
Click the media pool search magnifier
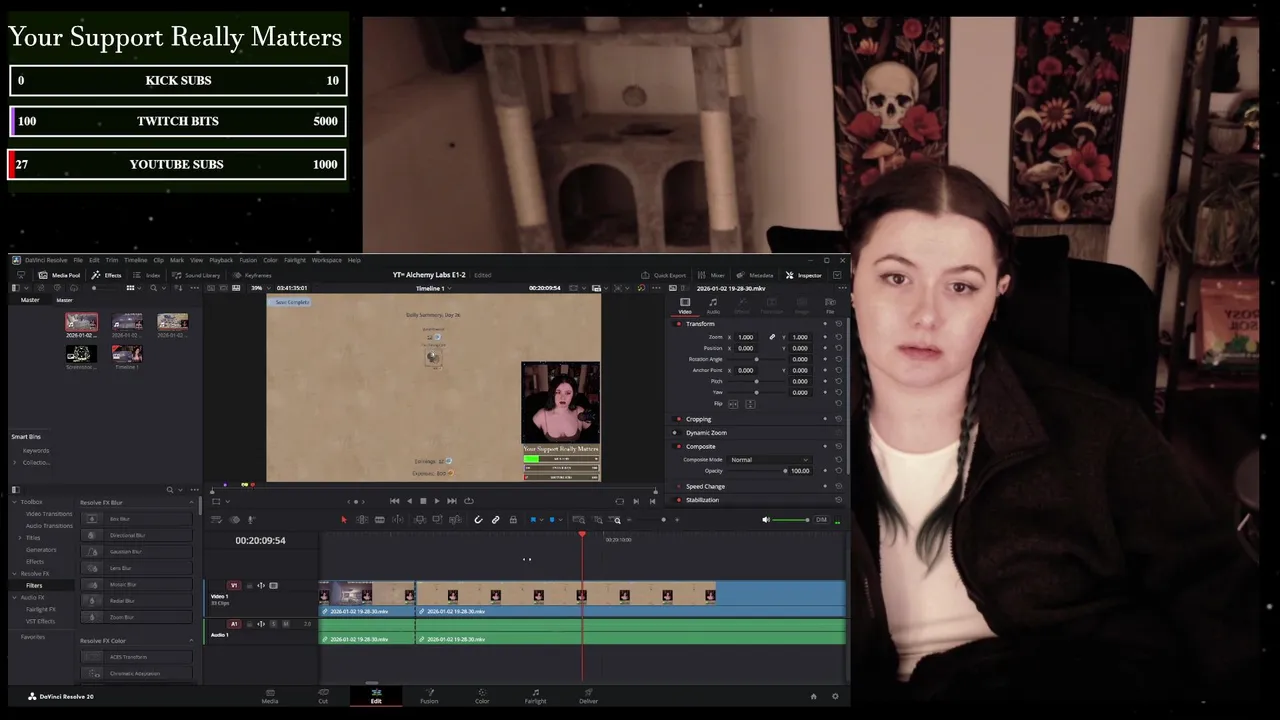(153, 288)
